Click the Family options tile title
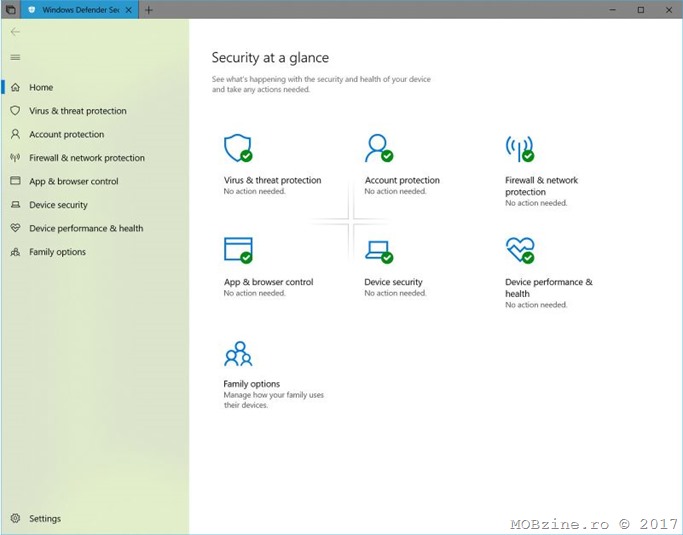 tap(251, 384)
